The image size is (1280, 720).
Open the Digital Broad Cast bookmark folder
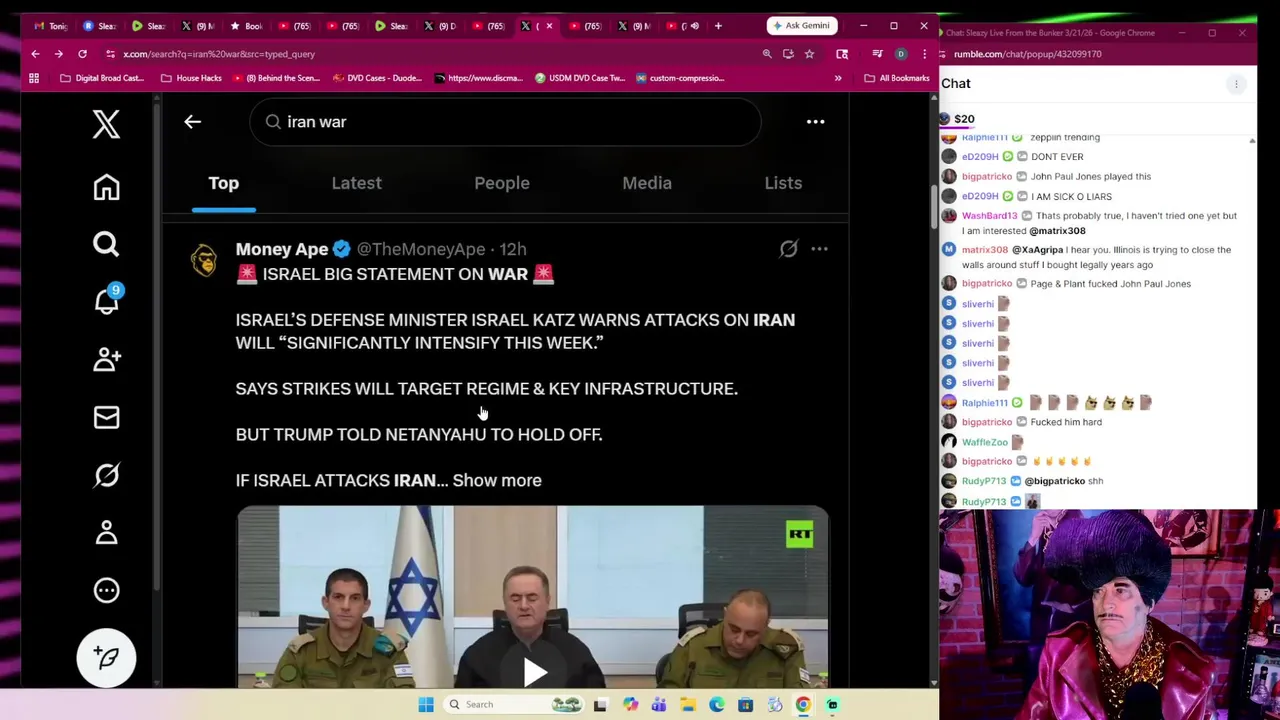point(102,78)
